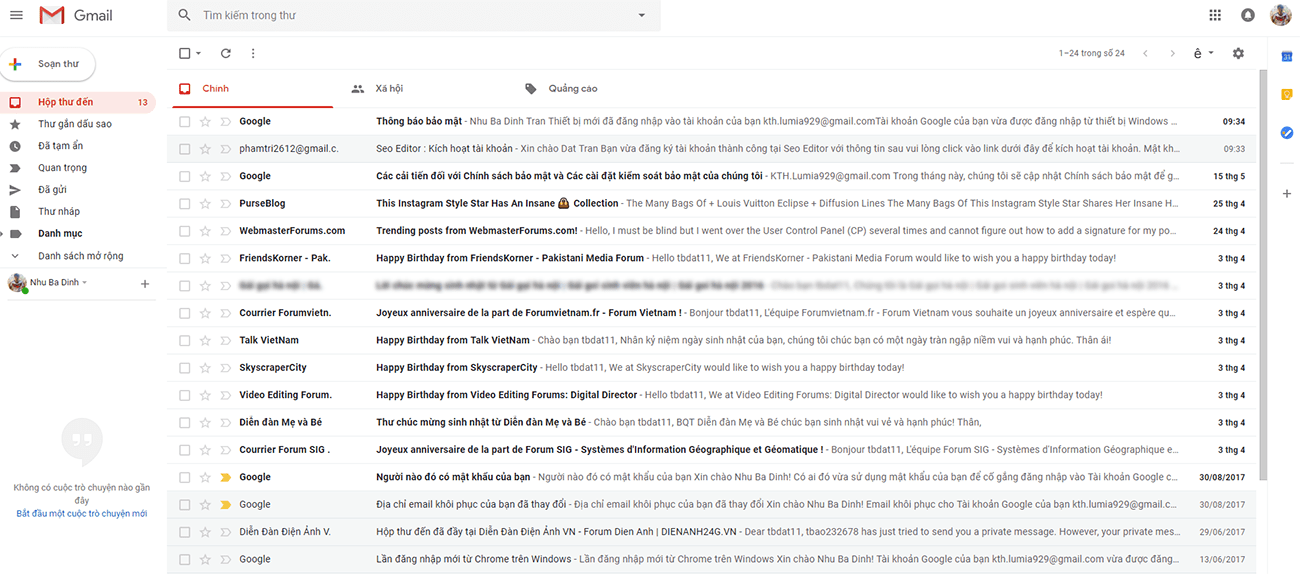Add a new chat contact plus icon

pos(145,284)
